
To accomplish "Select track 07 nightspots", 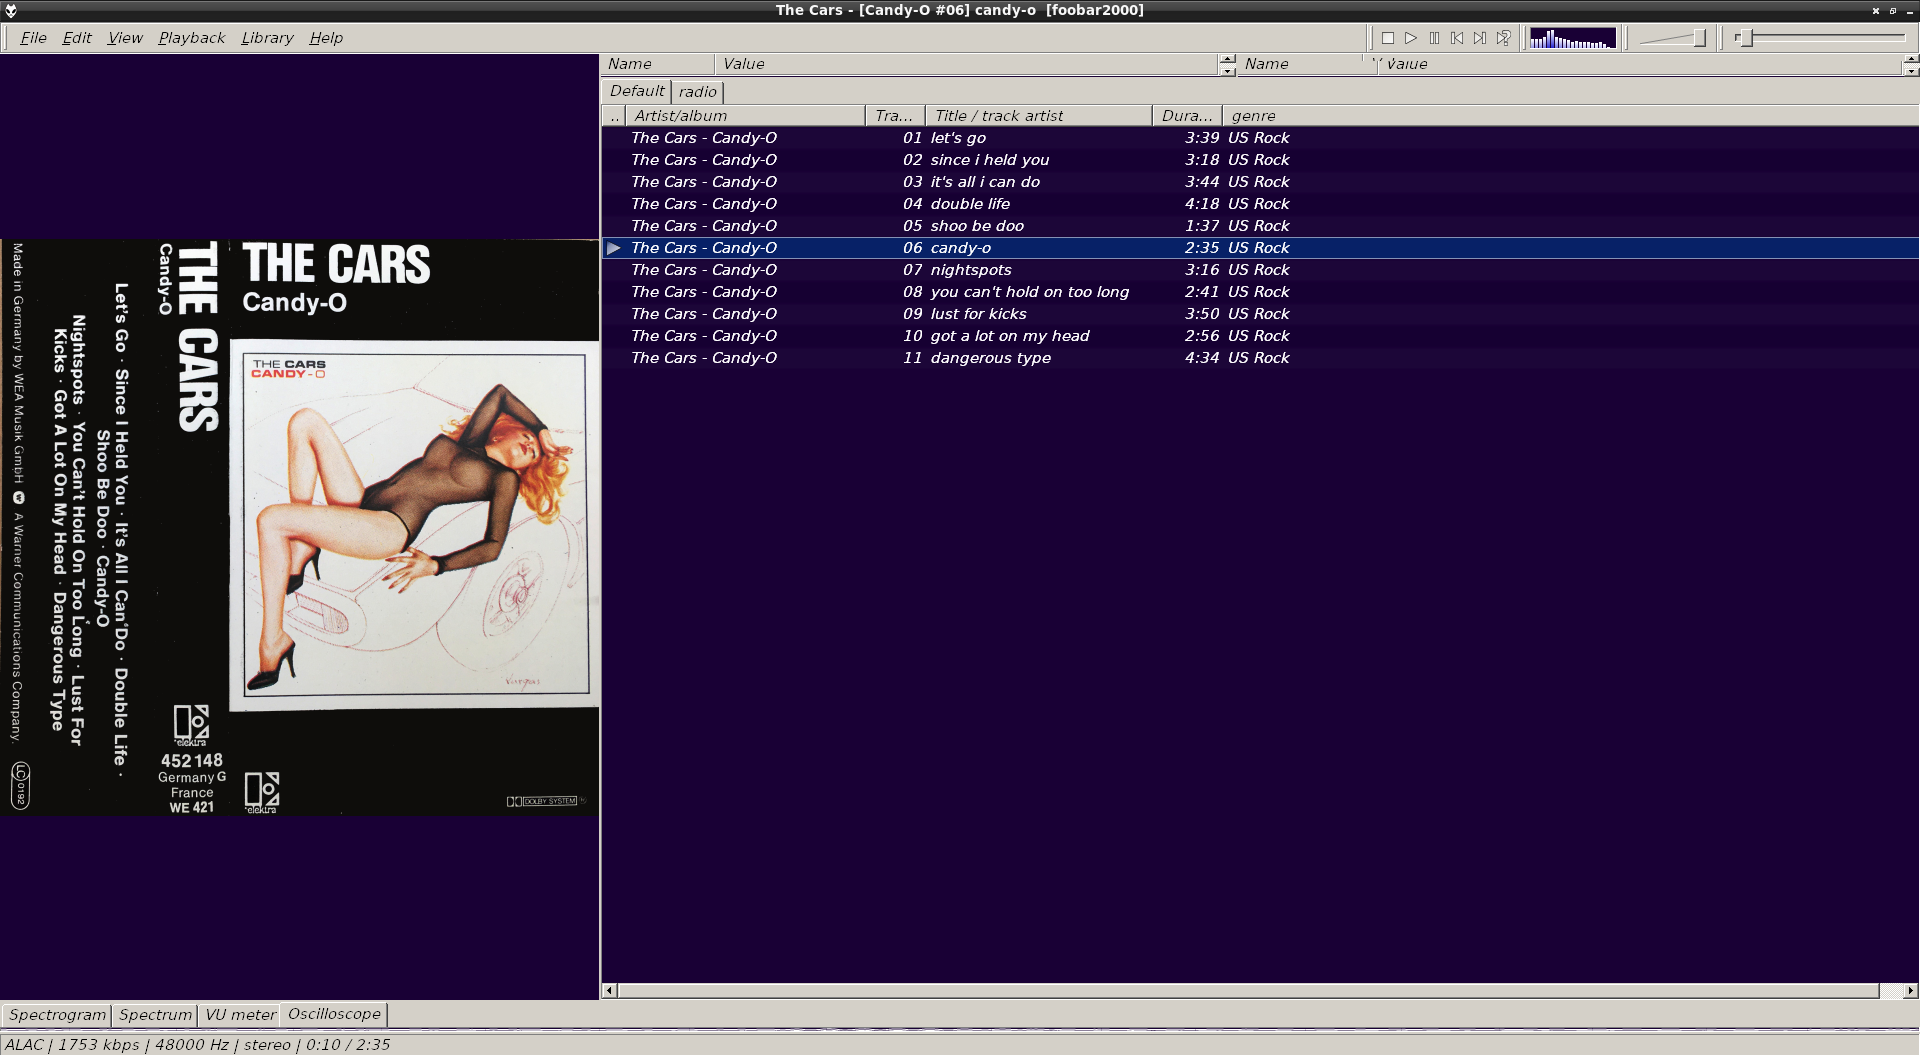I will click(x=1260, y=270).
